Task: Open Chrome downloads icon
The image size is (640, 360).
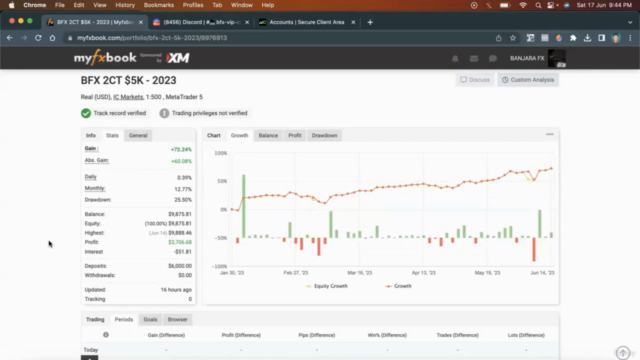Action: click(587, 38)
